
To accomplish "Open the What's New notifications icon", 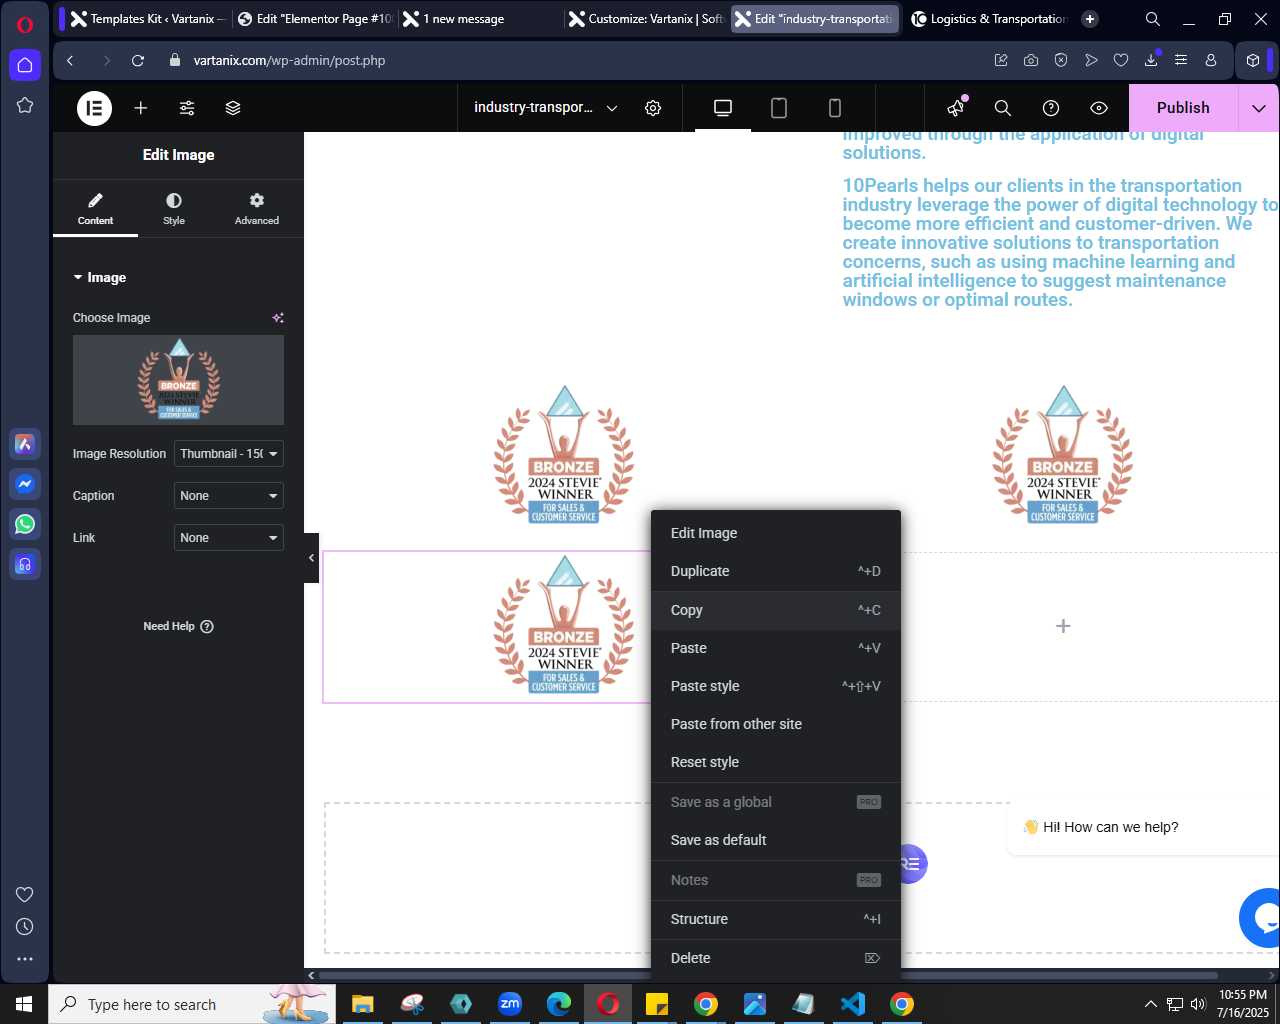I will [x=957, y=107].
